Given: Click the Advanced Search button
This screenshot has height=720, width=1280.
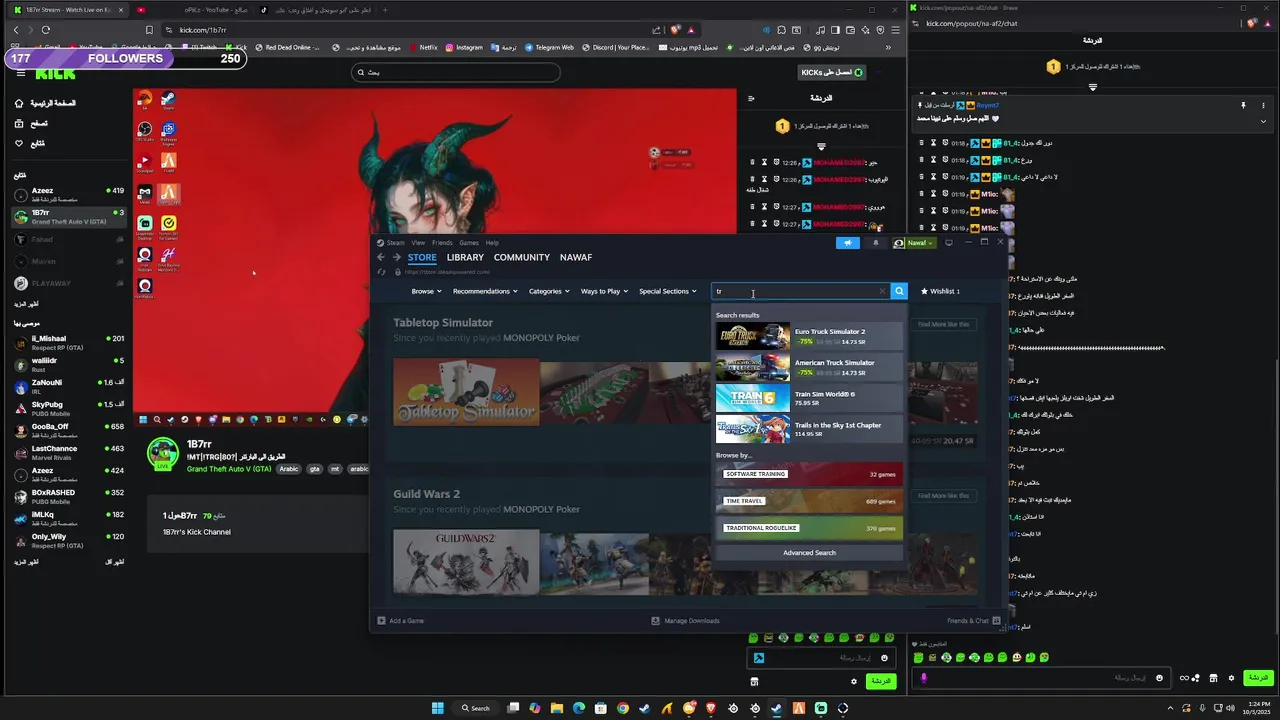Looking at the screenshot, I should tap(809, 553).
